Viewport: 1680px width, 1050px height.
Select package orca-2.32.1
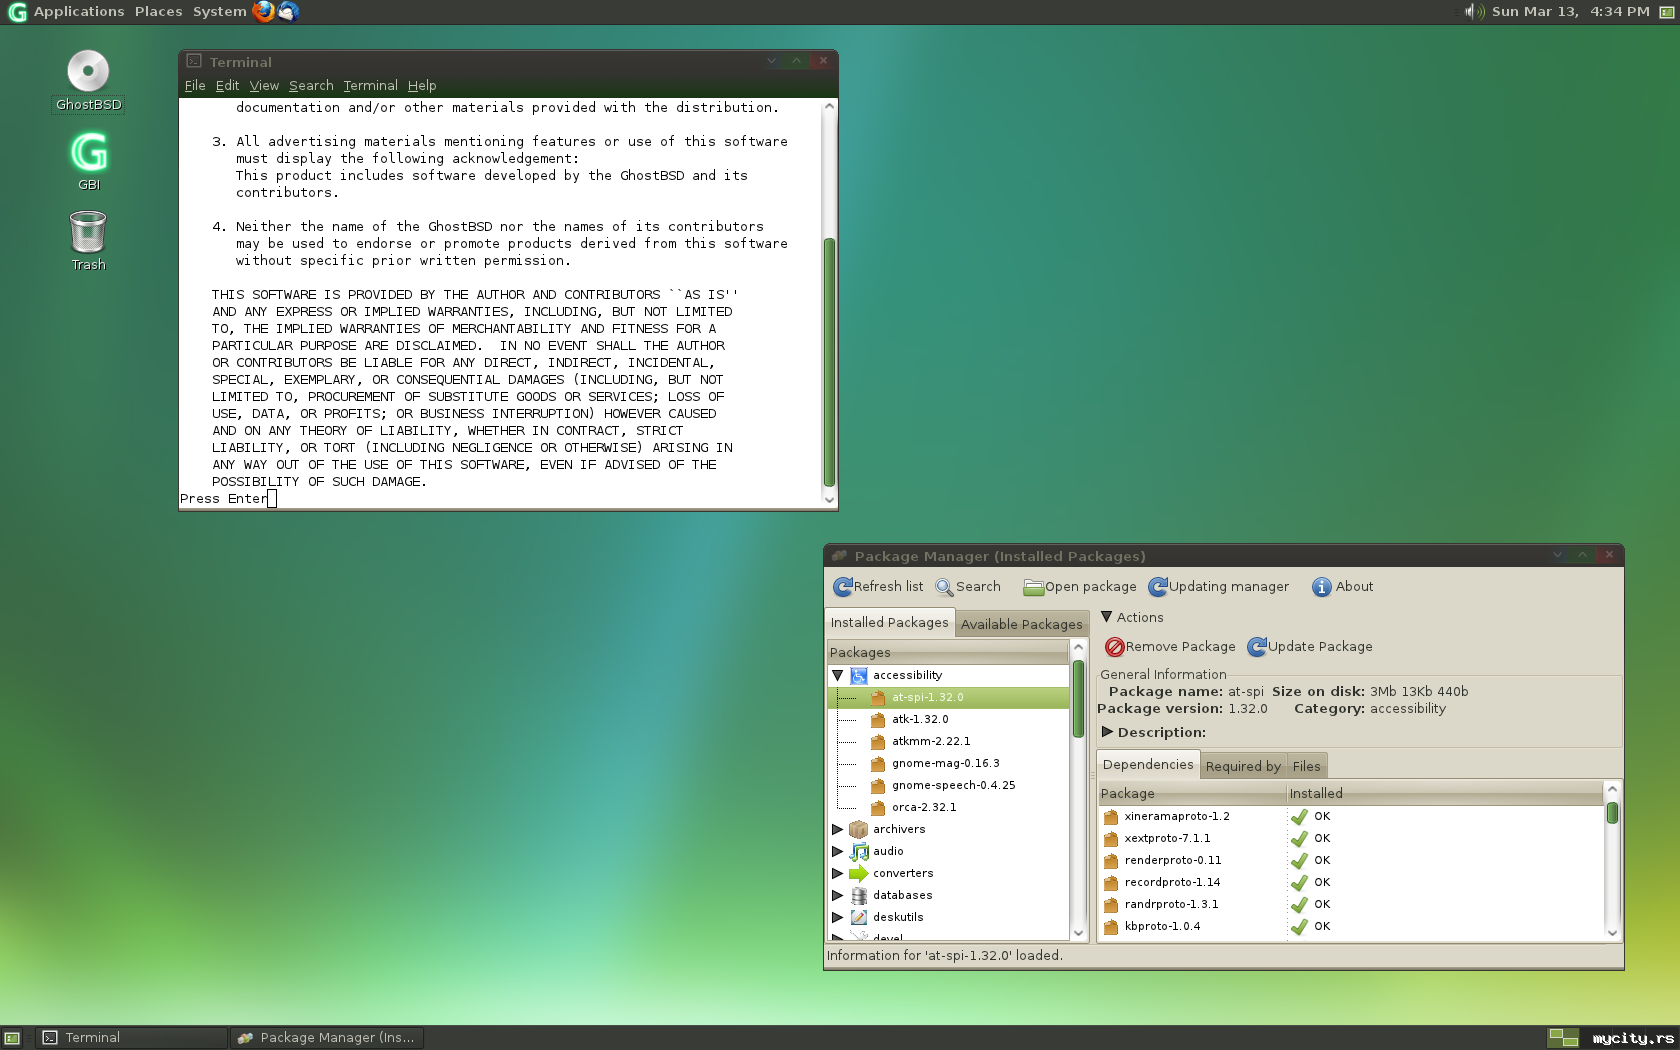(924, 808)
